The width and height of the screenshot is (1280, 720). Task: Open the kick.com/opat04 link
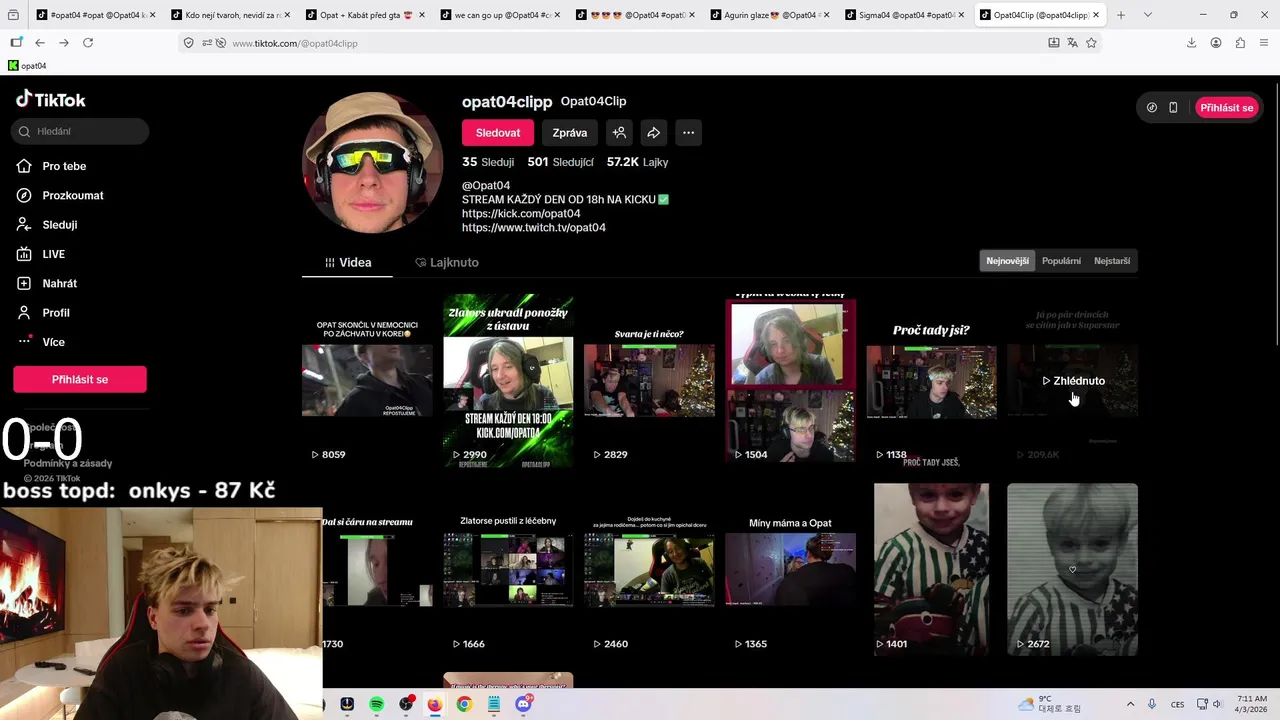(521, 213)
